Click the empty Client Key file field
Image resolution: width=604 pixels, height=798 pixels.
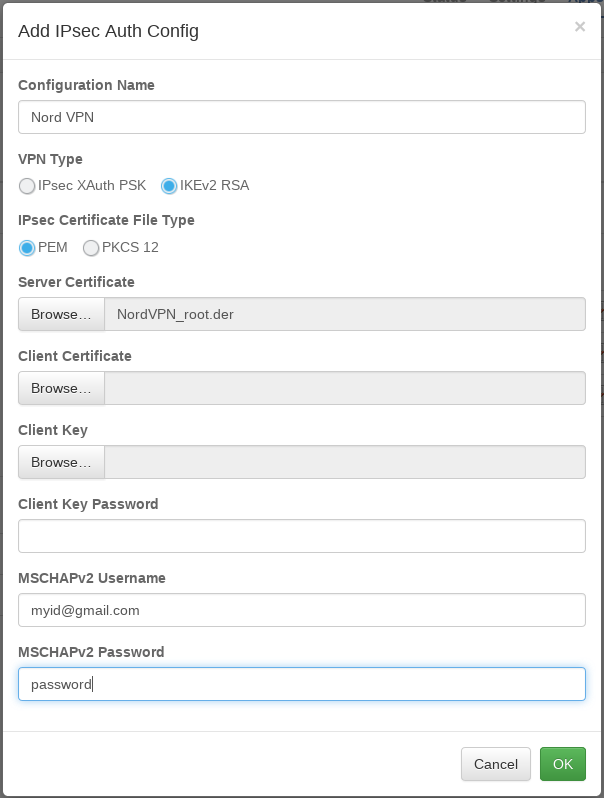tap(344, 463)
